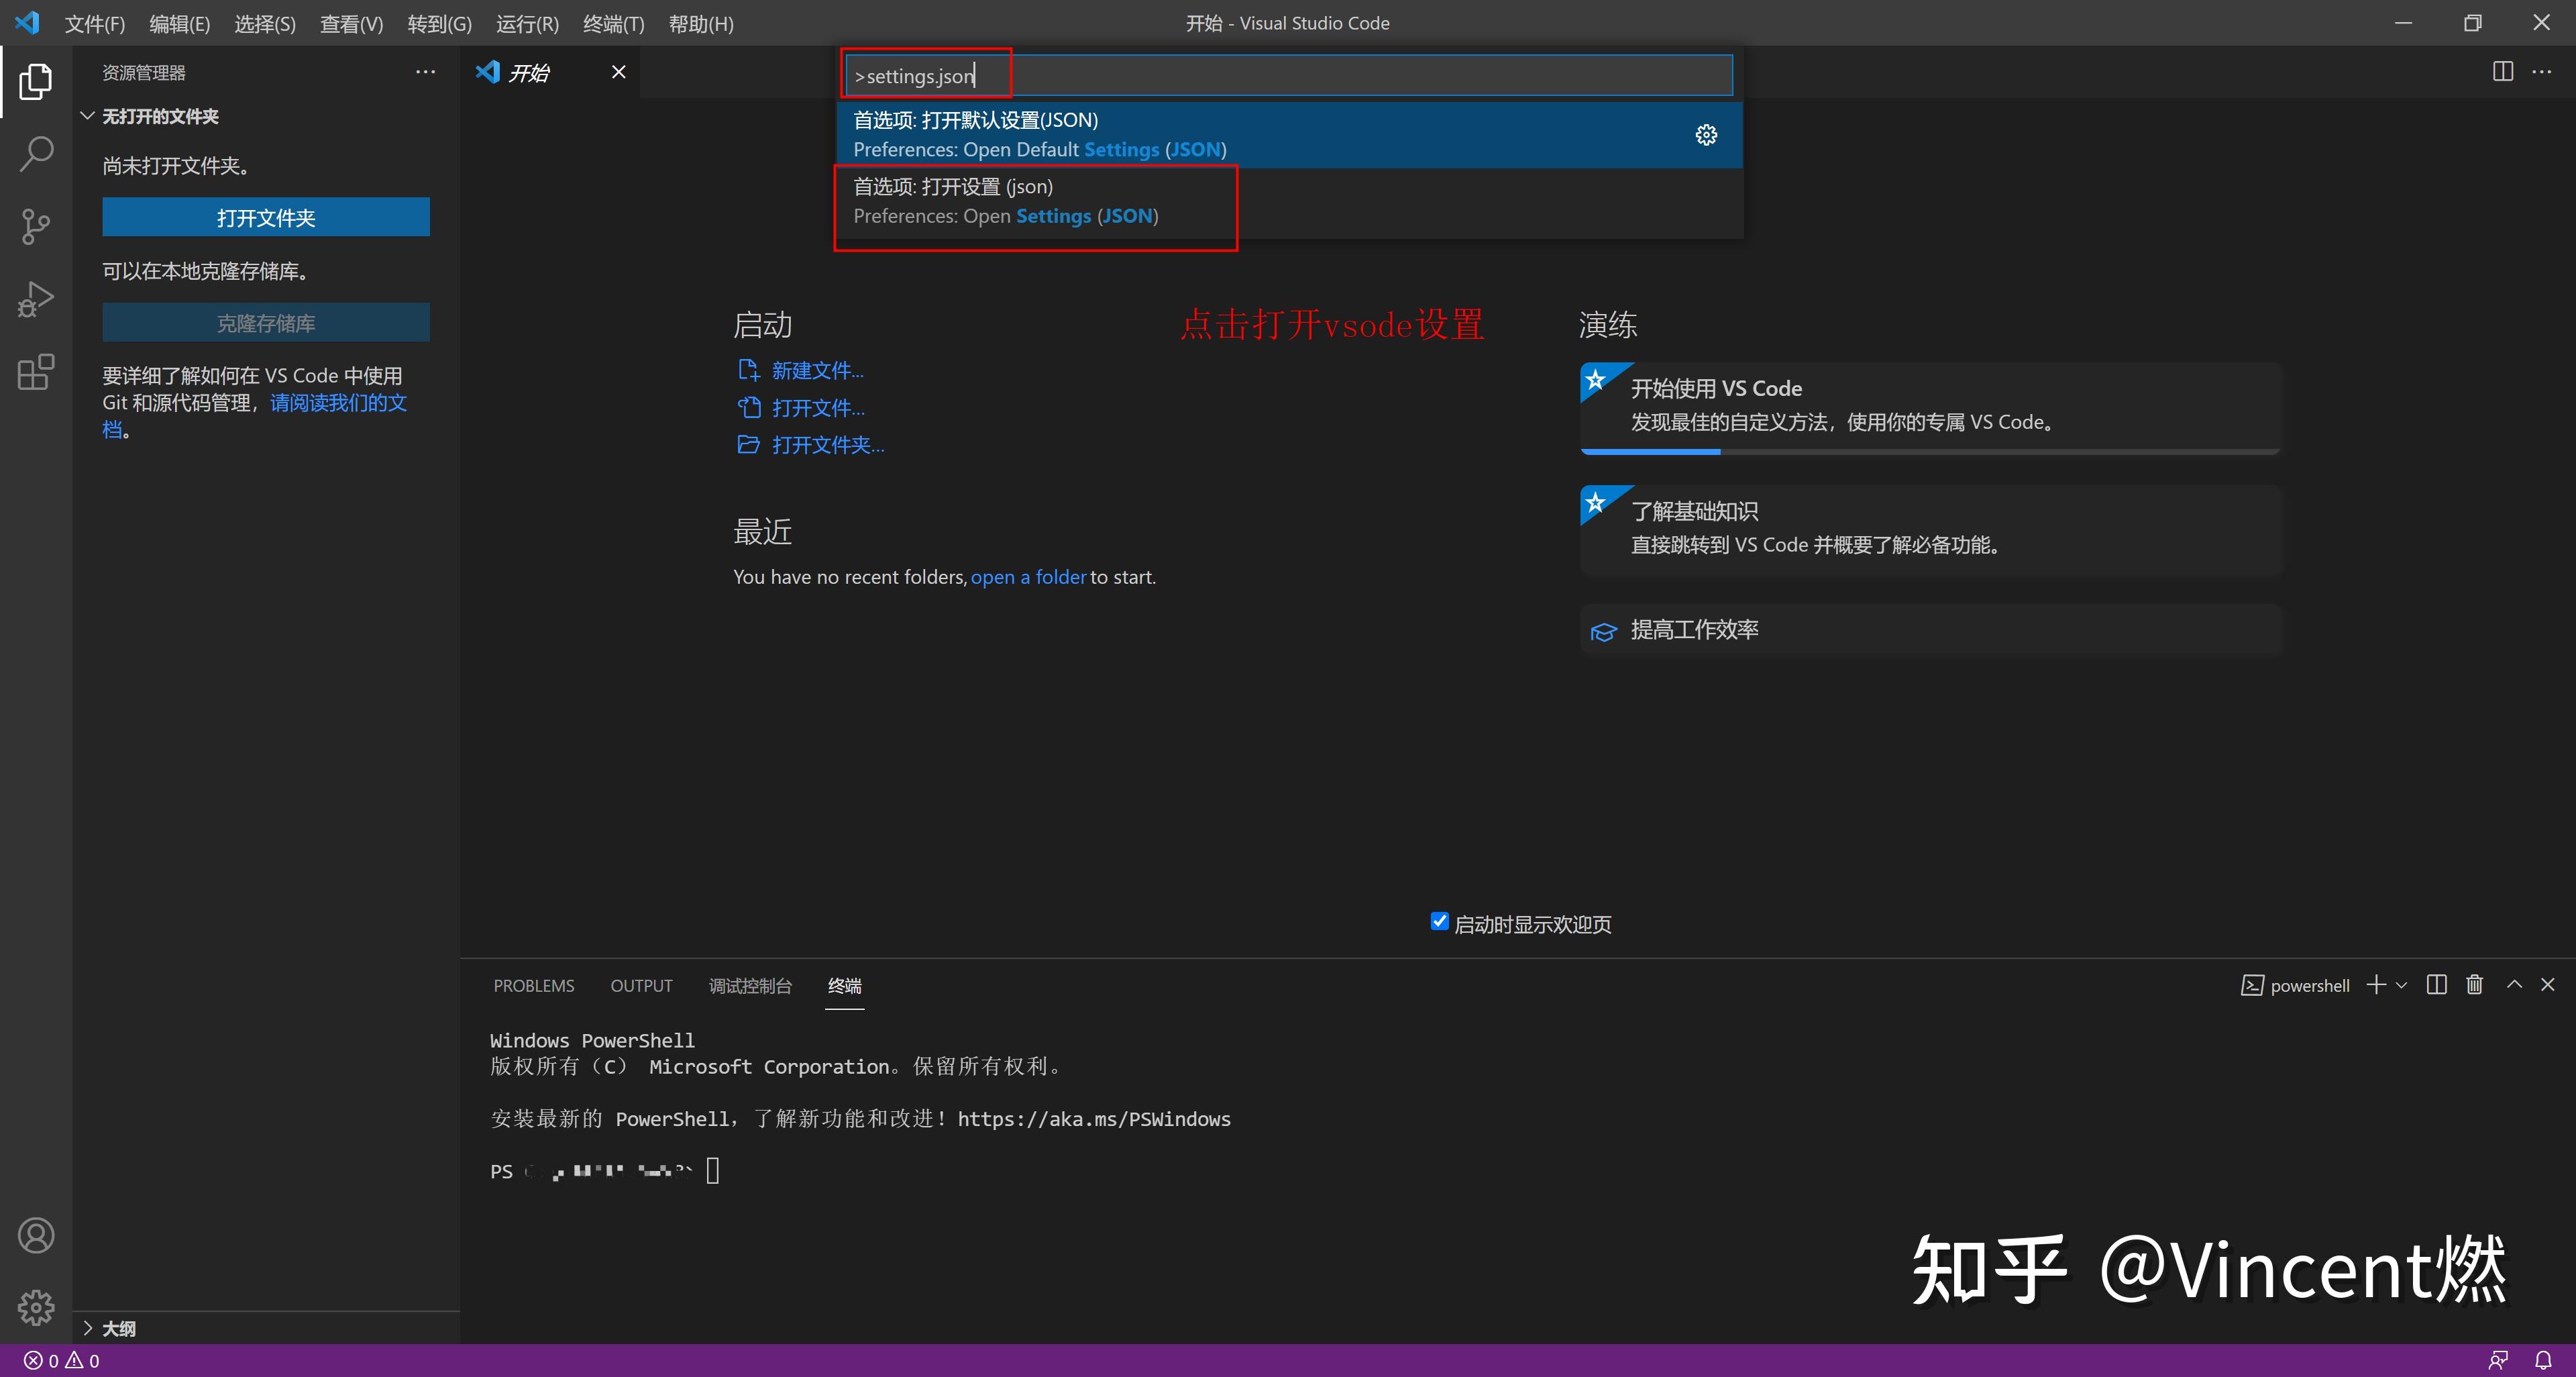Open the 终端(T) menu
This screenshot has width=2576, height=1377.
click(613, 23)
